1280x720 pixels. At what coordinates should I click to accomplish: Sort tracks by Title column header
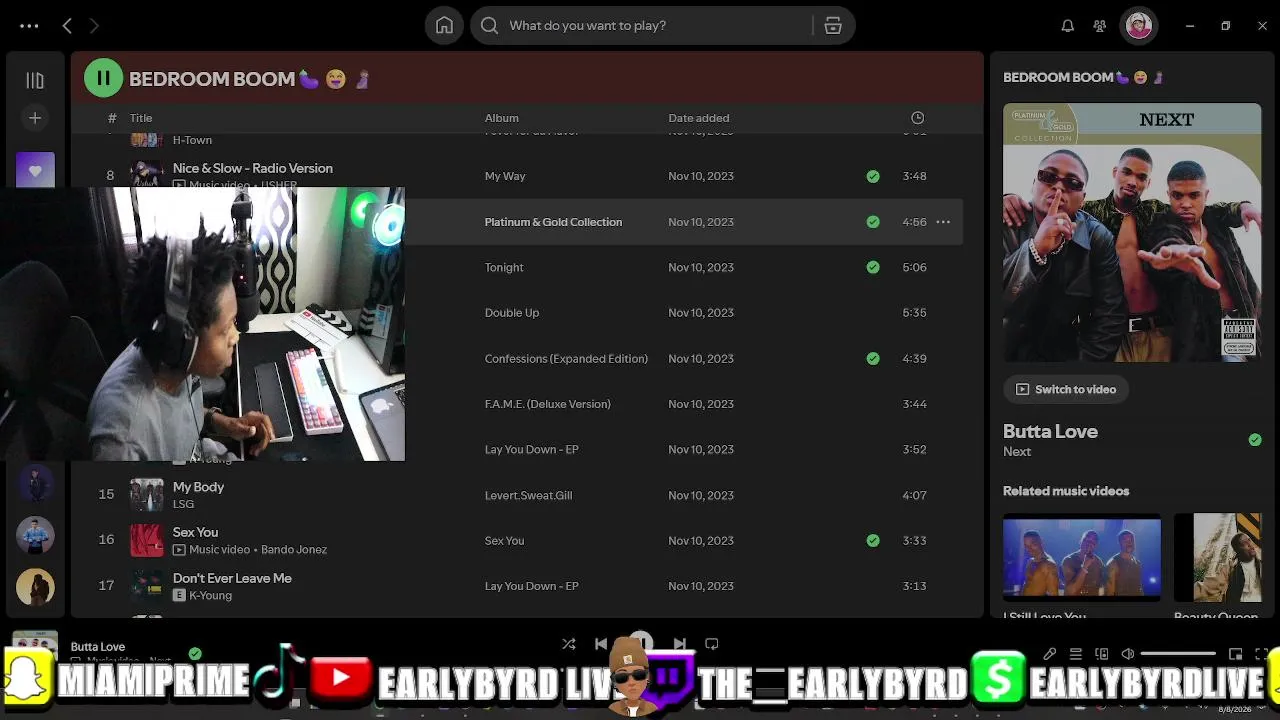click(140, 118)
